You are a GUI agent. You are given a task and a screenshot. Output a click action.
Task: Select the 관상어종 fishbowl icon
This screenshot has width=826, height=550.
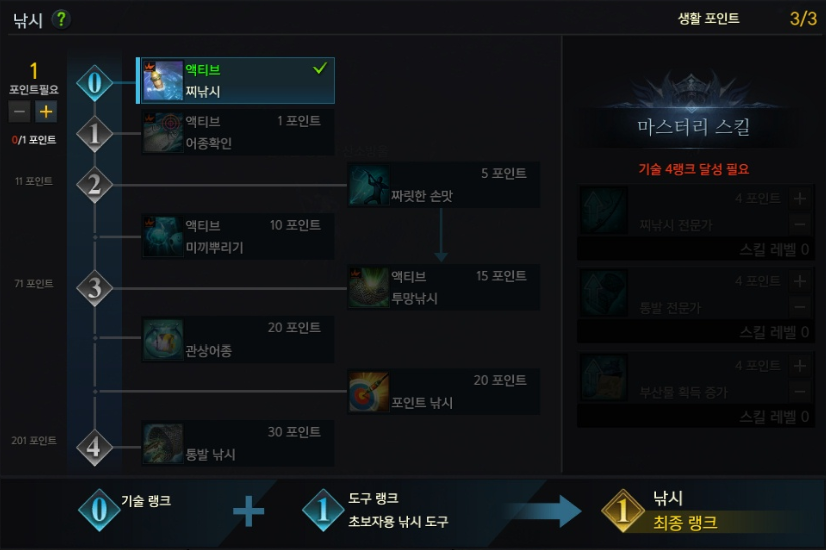[163, 339]
